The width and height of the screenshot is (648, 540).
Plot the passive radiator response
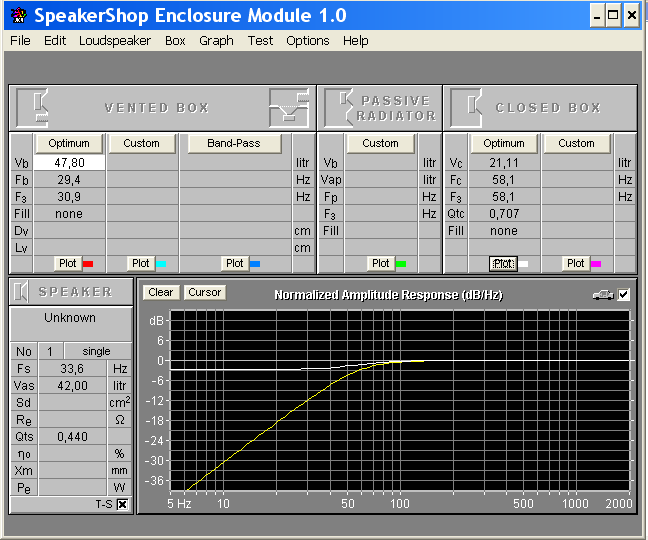[x=381, y=263]
